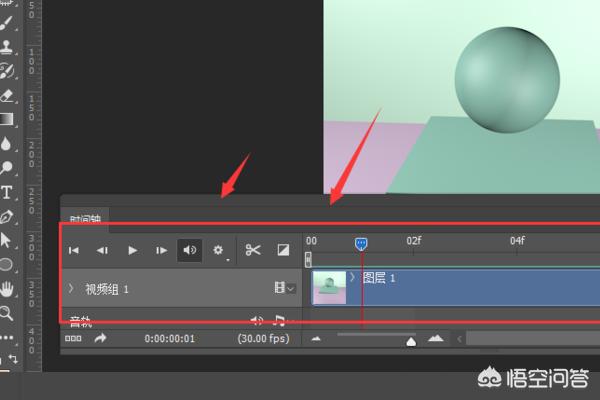Click the scissors split-at-playhead icon
This screenshot has width=600, height=400.
coord(253,250)
